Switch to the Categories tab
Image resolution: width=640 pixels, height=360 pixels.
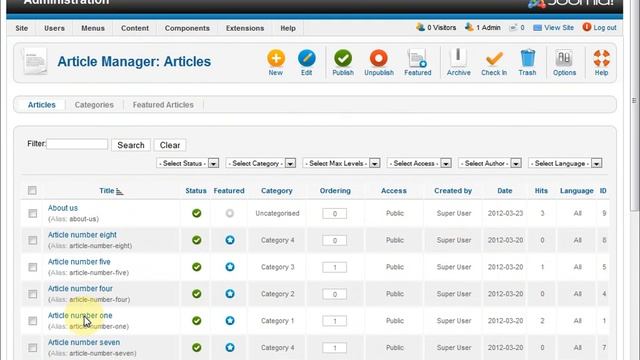click(x=94, y=105)
